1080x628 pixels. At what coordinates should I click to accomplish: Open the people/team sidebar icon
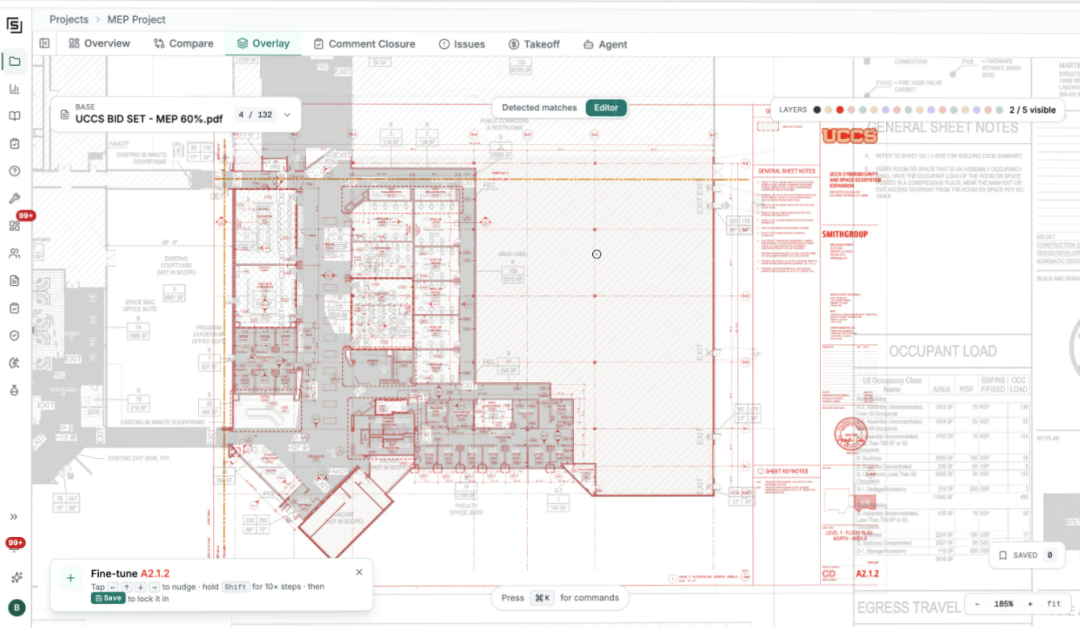pyautogui.click(x=14, y=253)
